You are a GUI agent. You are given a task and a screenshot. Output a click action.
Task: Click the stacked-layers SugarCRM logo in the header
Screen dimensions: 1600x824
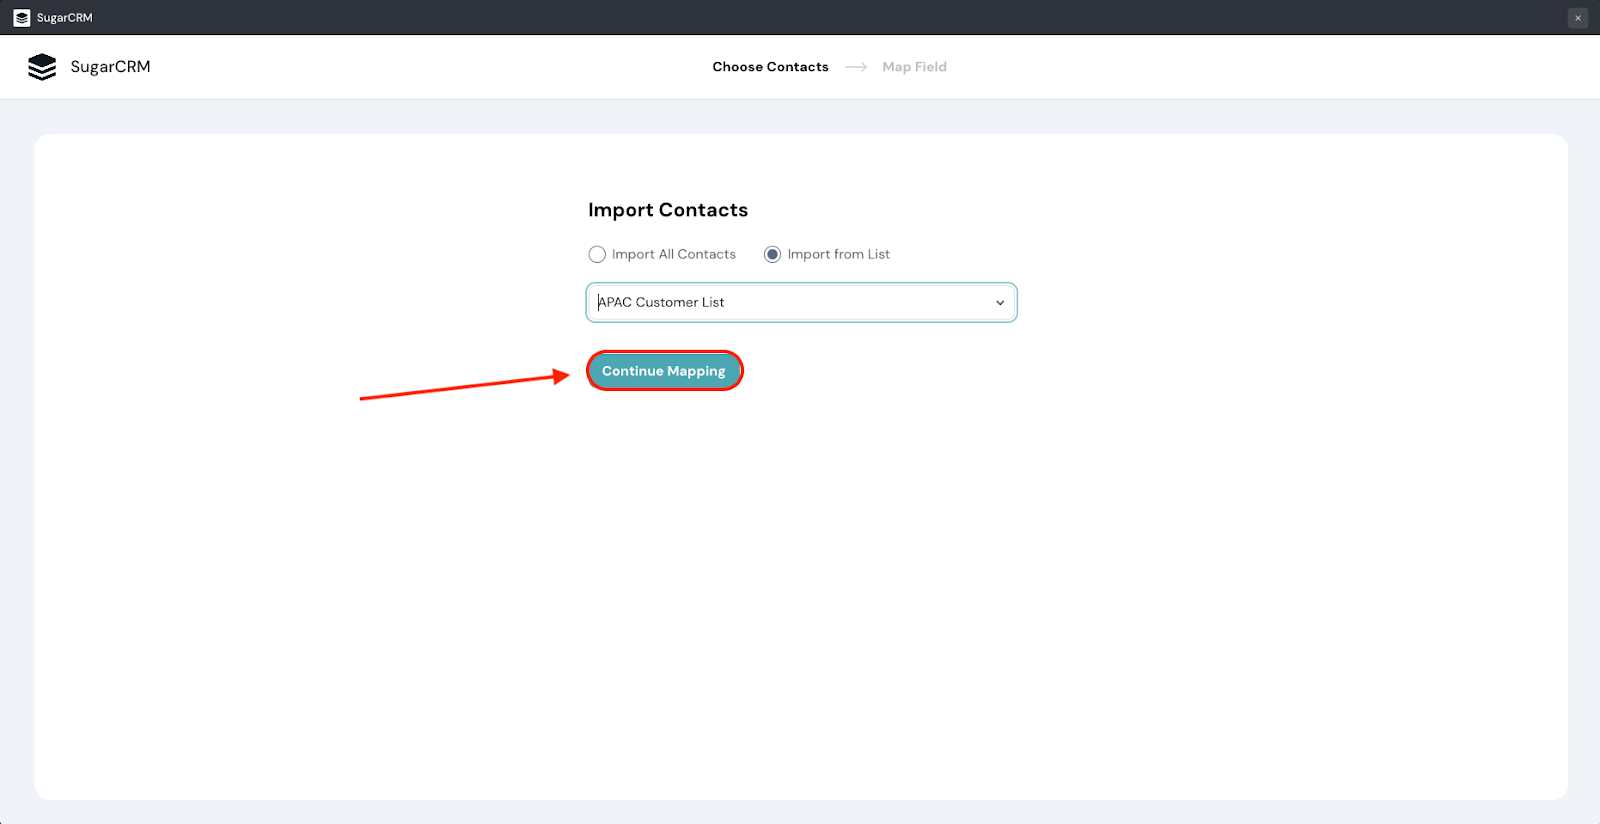pos(42,67)
